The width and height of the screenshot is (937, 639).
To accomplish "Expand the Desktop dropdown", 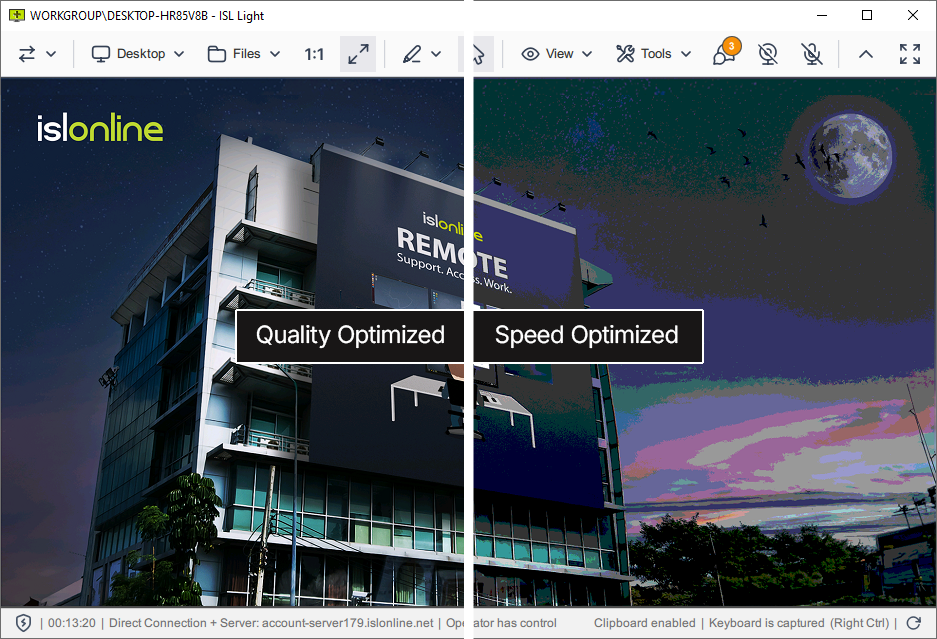I will click(138, 54).
